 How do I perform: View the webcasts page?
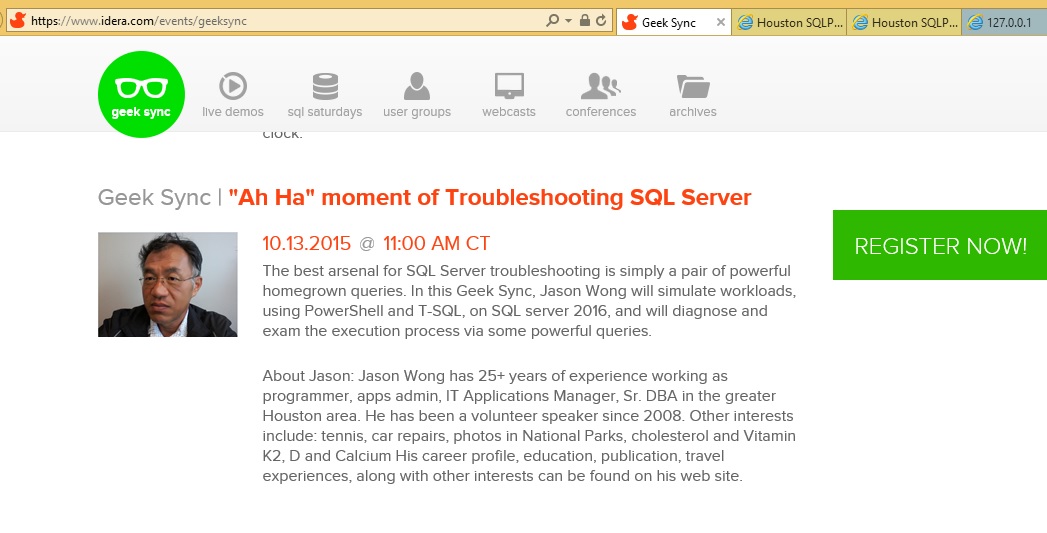click(509, 95)
